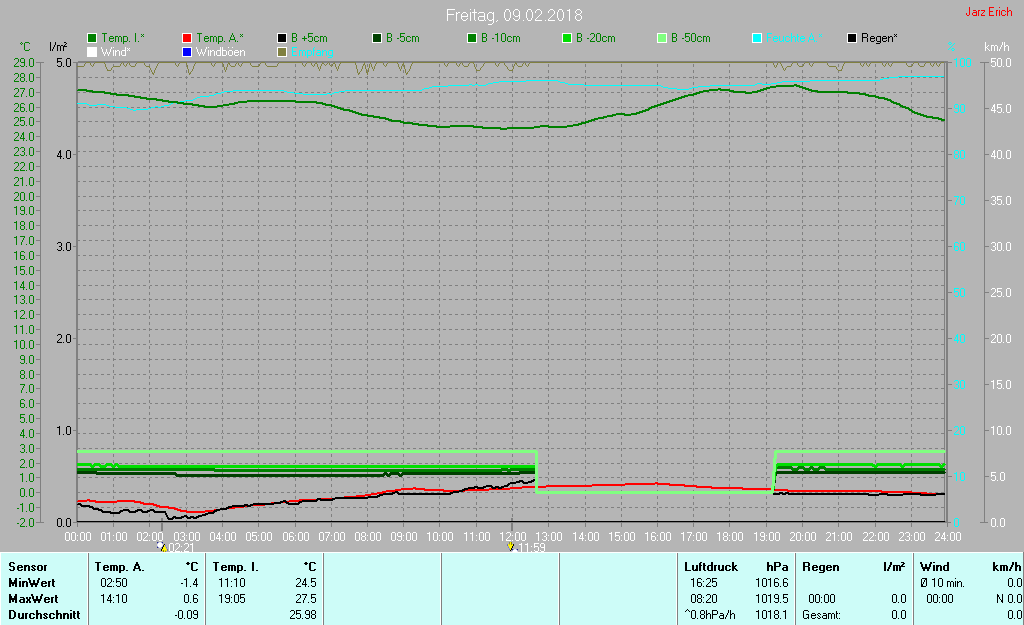Toggle the B -10cm legend entry
The height and width of the screenshot is (625, 1024).
[x=472, y=38]
